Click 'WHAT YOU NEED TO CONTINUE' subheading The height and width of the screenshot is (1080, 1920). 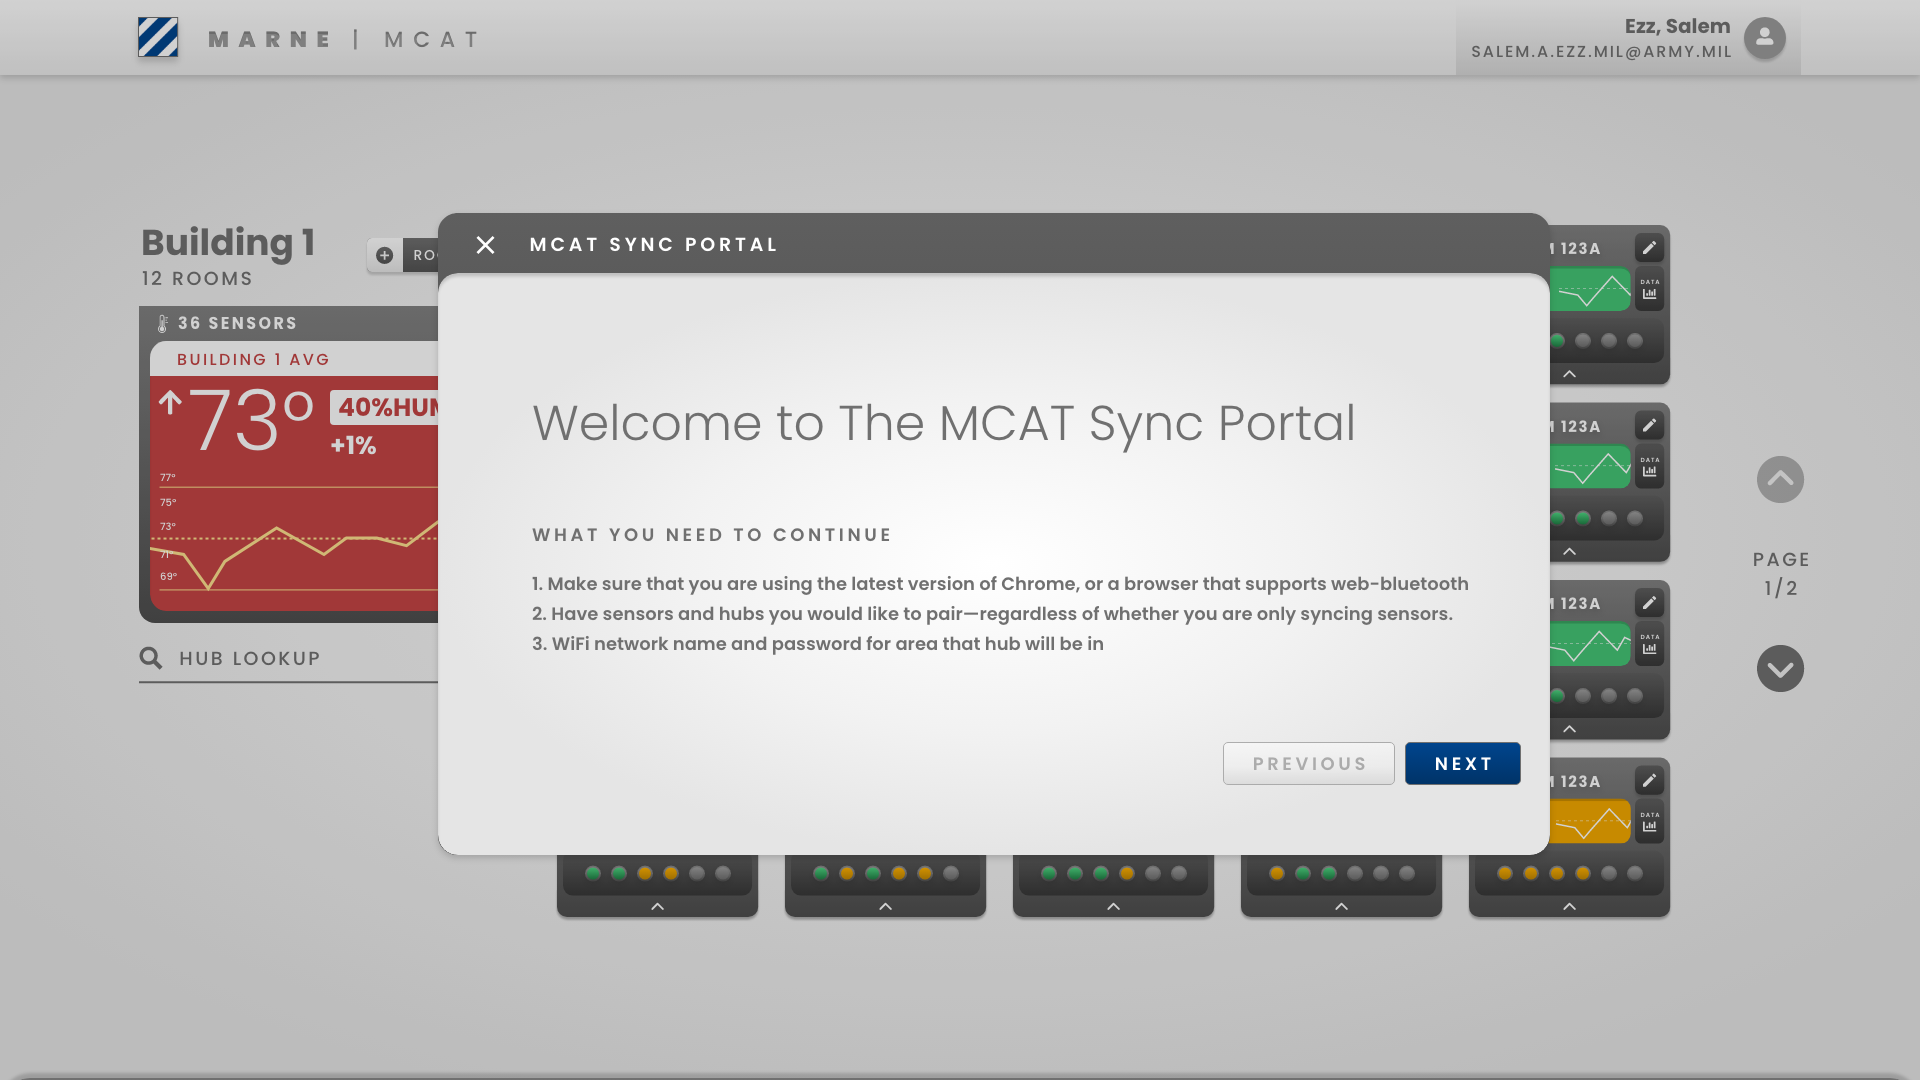[x=711, y=535]
